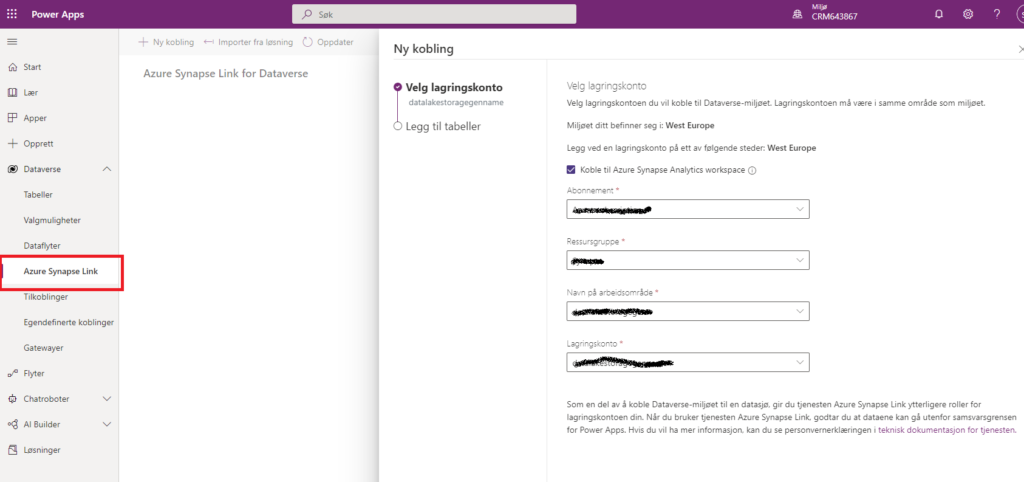Open the settings gear
The image size is (1024, 482).
(968, 14)
